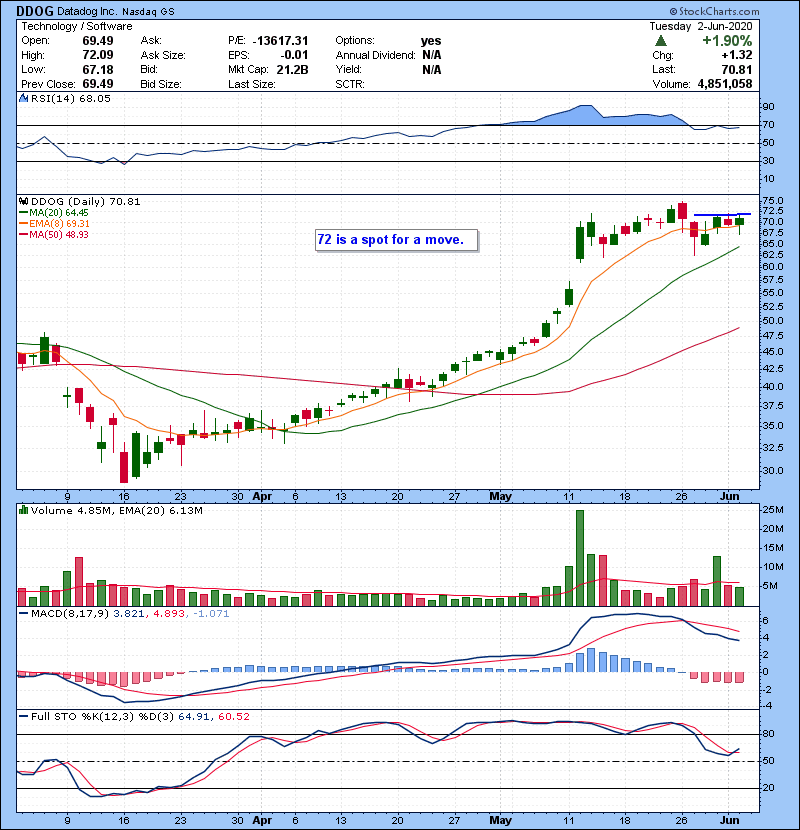Click the MA(20) 64.45 legend entry

click(55, 213)
